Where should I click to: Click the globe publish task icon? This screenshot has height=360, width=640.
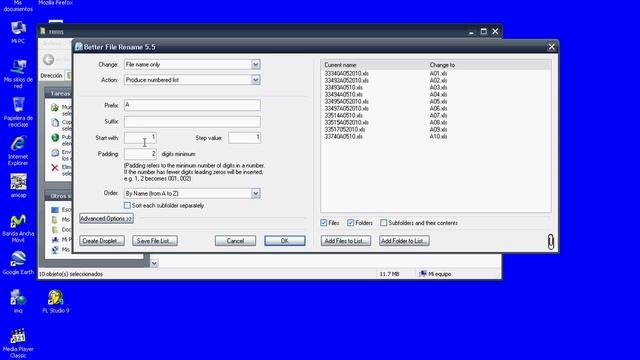[55, 138]
